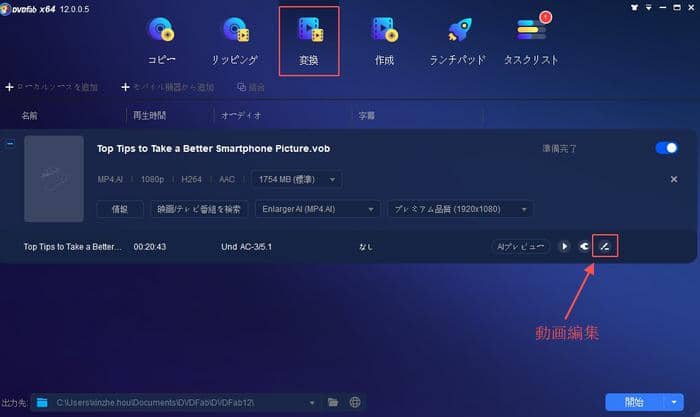Expand the 開始 button dropdown arrow
The height and width of the screenshot is (417, 700).
coord(674,402)
